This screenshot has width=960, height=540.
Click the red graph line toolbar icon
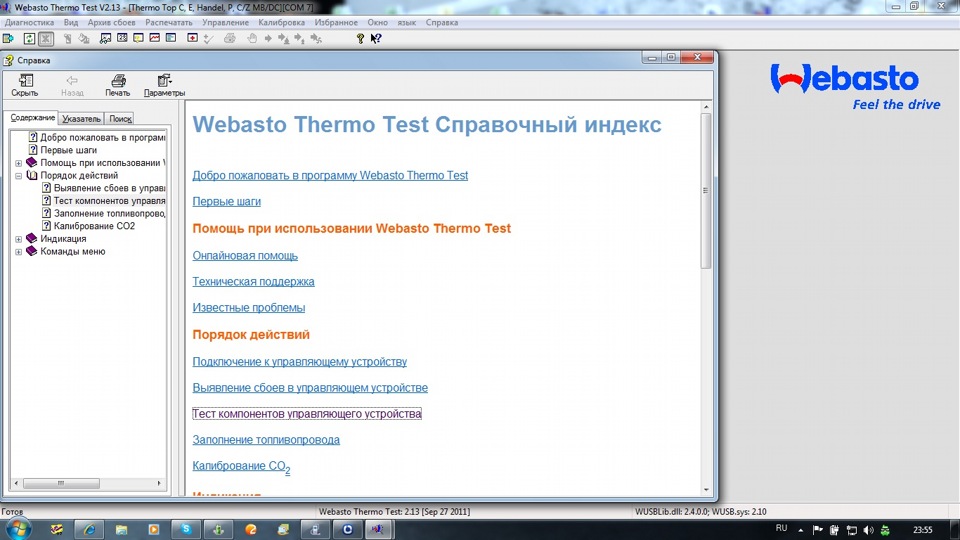154,38
